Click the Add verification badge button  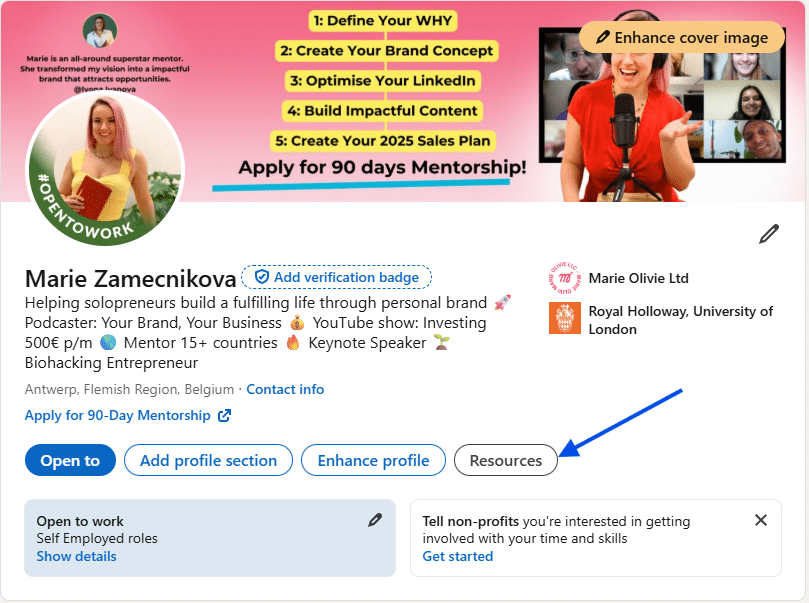click(336, 277)
